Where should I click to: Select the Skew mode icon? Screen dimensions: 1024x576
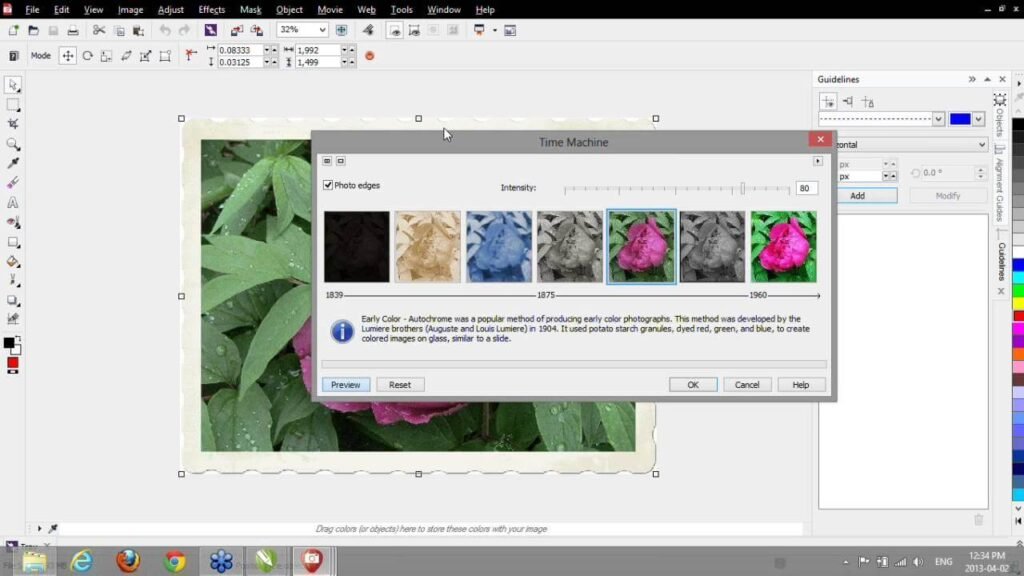[x=126, y=56]
